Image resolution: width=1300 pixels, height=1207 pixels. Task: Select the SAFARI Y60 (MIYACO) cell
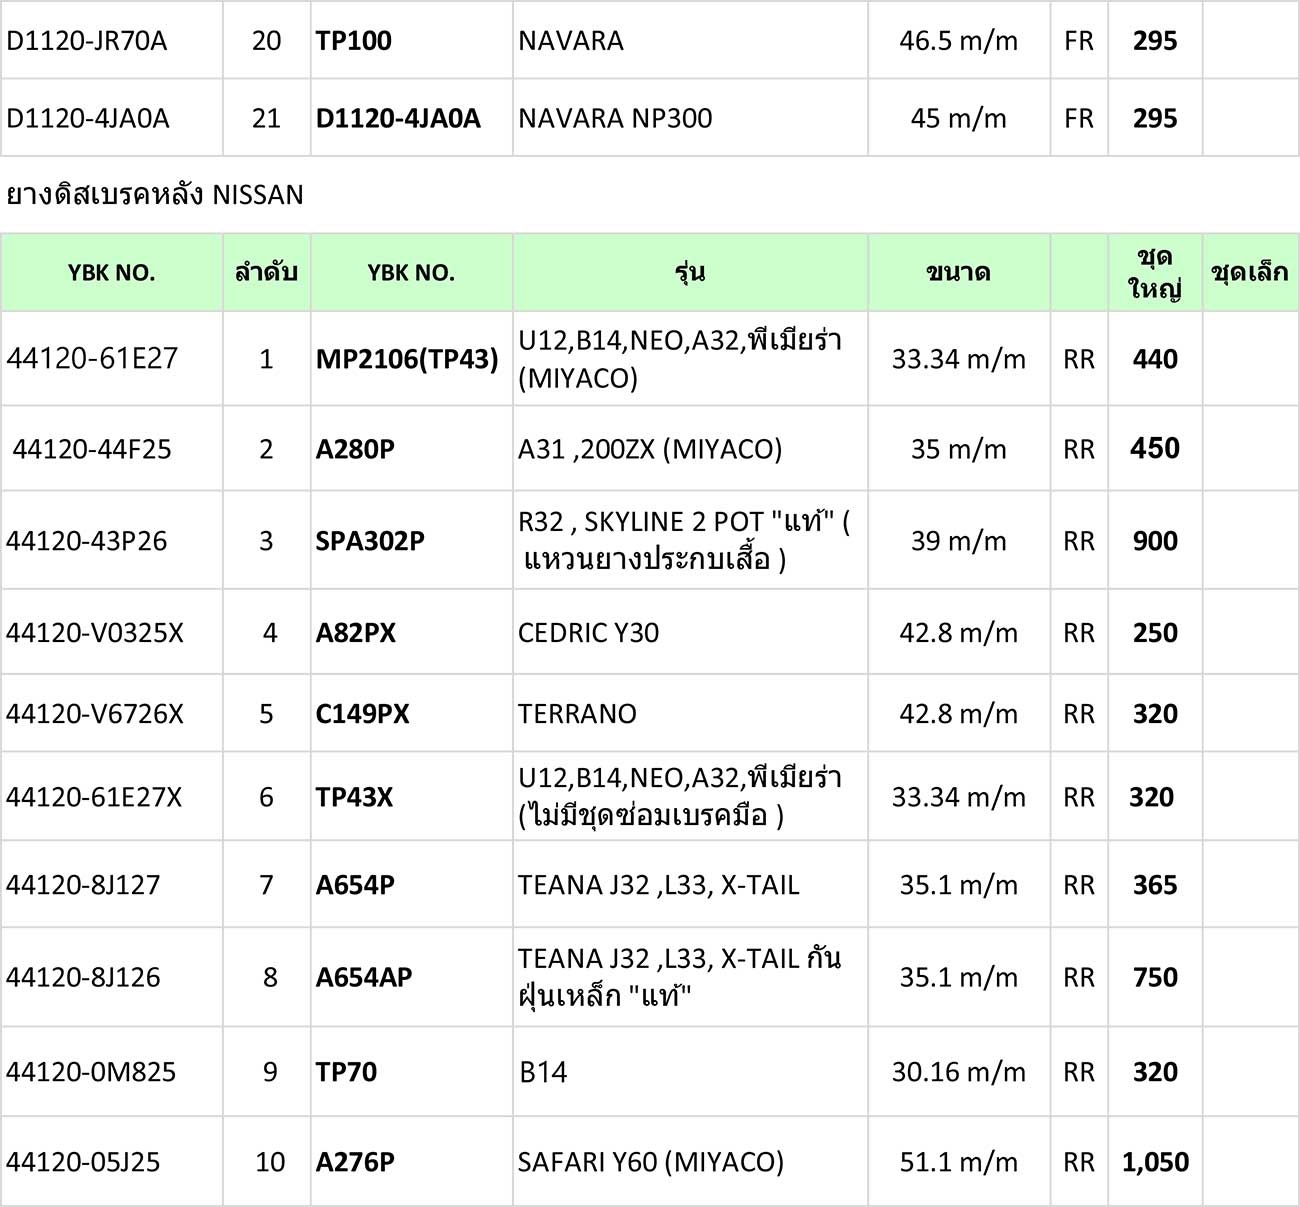pyautogui.click(x=690, y=1161)
